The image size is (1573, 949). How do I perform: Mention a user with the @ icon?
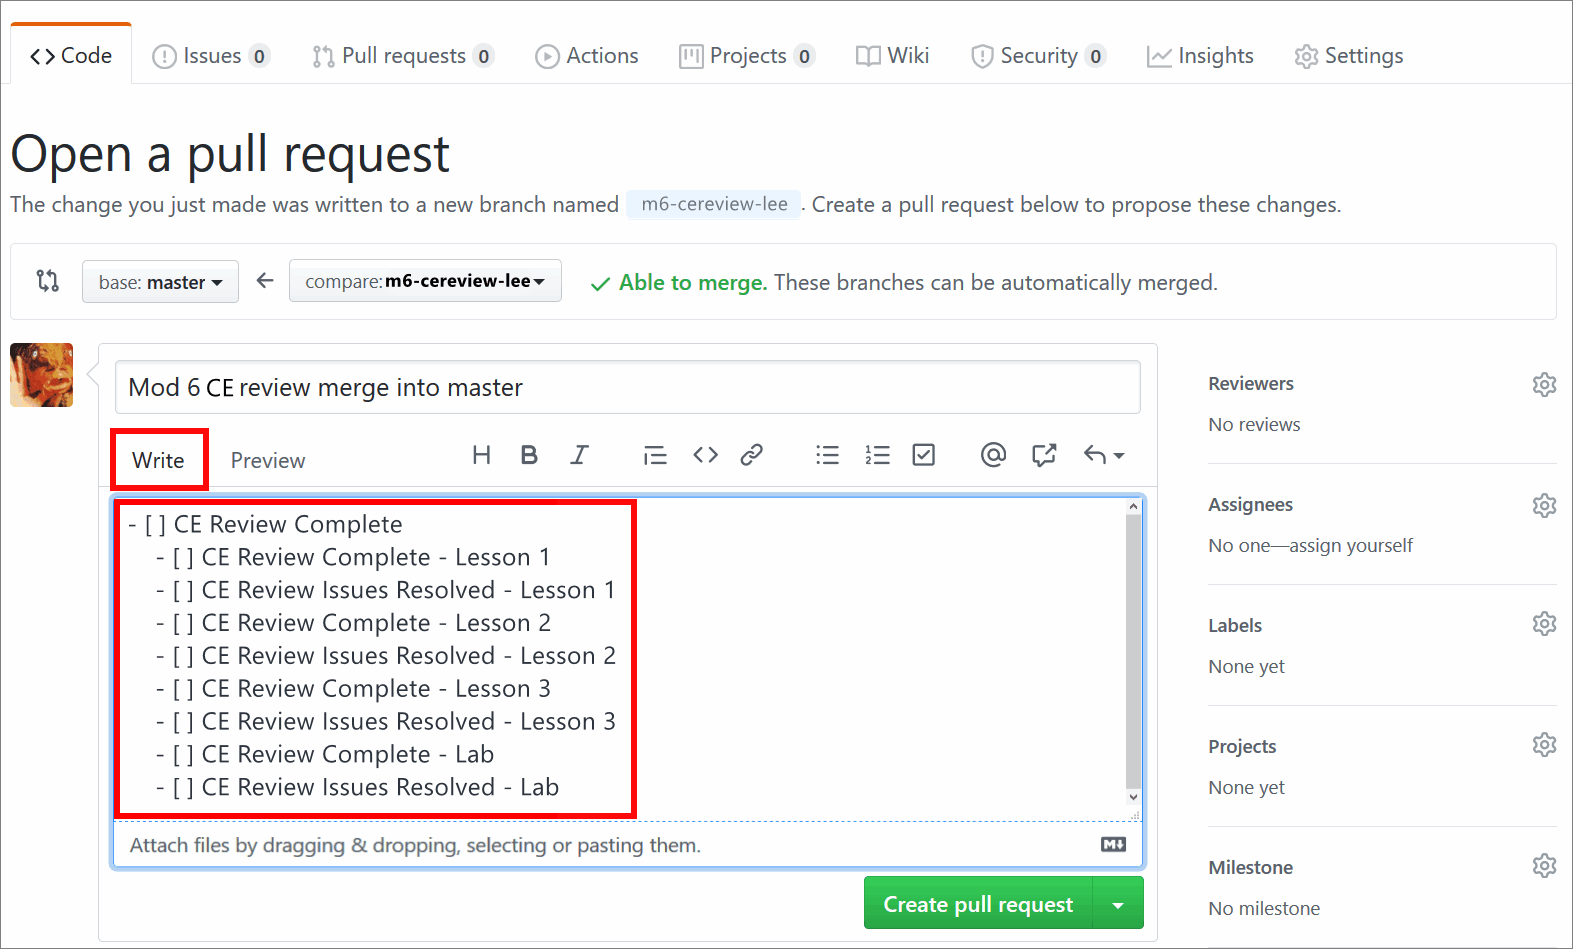(x=993, y=455)
